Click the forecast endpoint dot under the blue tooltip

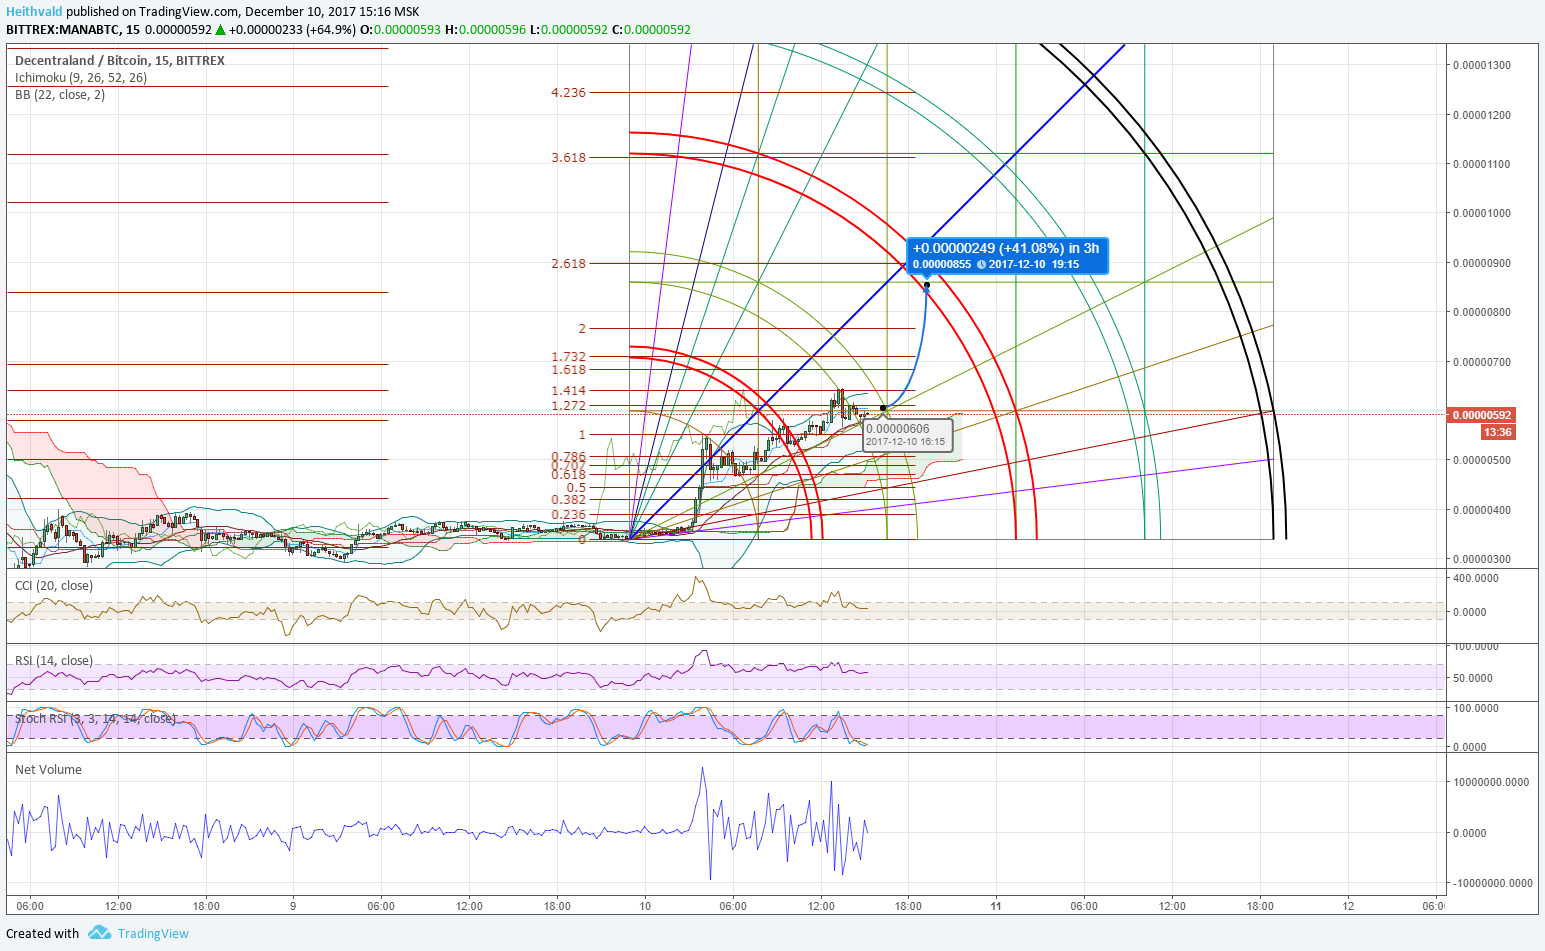click(927, 285)
